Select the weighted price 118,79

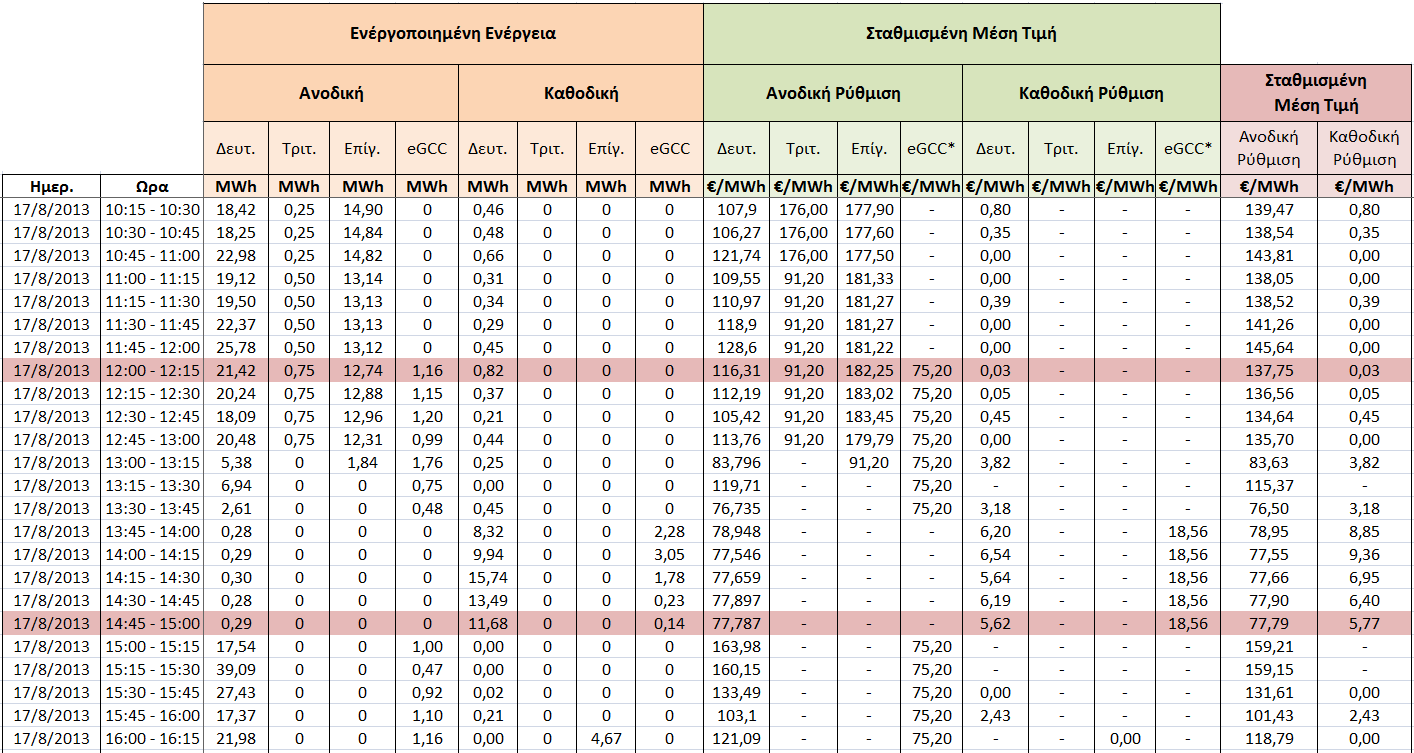pyautogui.click(x=1269, y=739)
